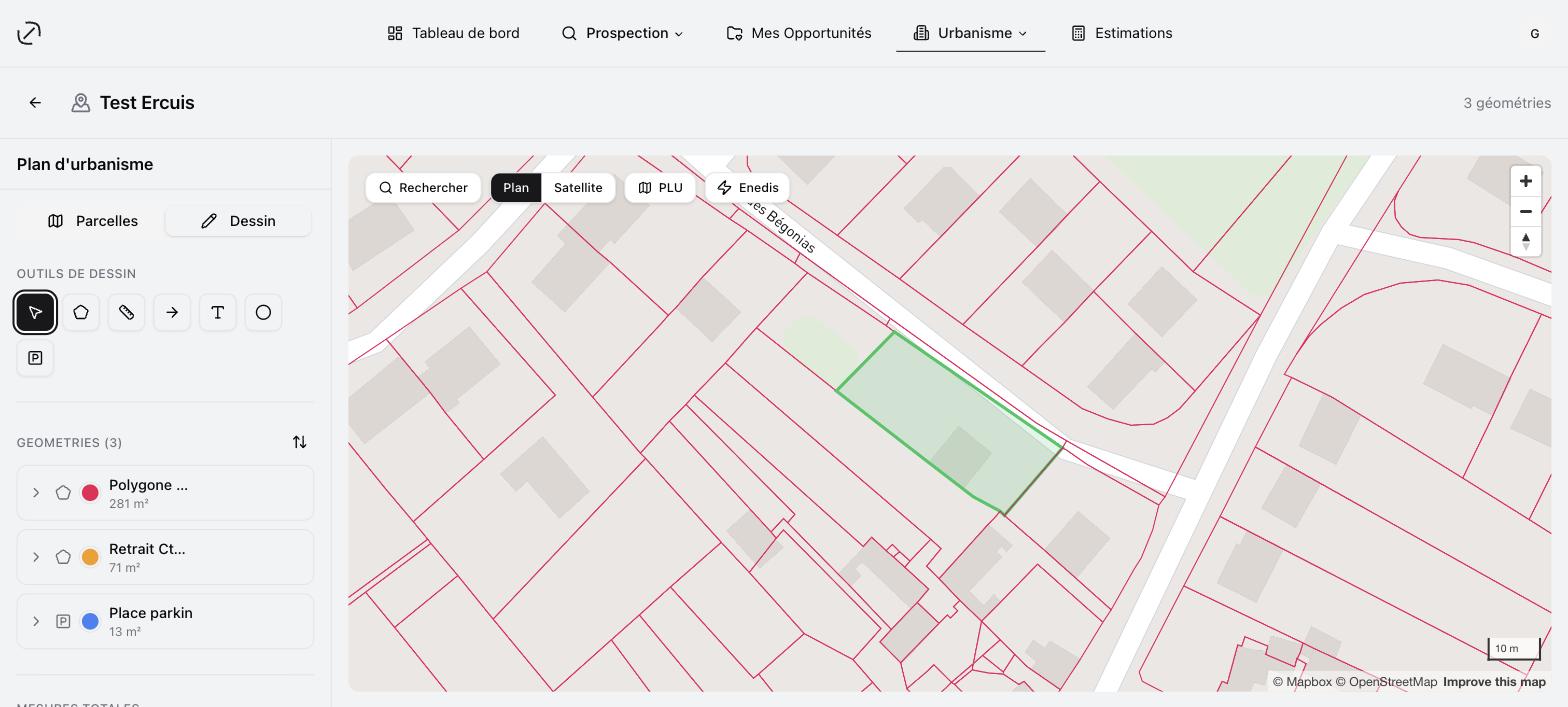
Task: Open the Estimations page
Action: (1121, 33)
